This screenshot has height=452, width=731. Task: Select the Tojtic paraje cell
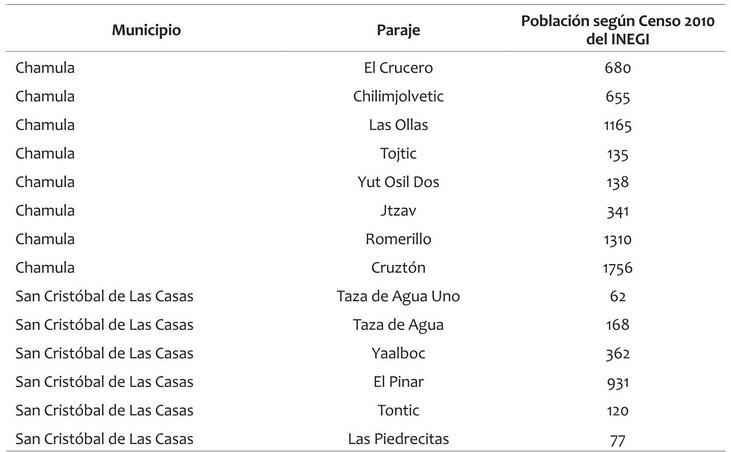click(398, 154)
